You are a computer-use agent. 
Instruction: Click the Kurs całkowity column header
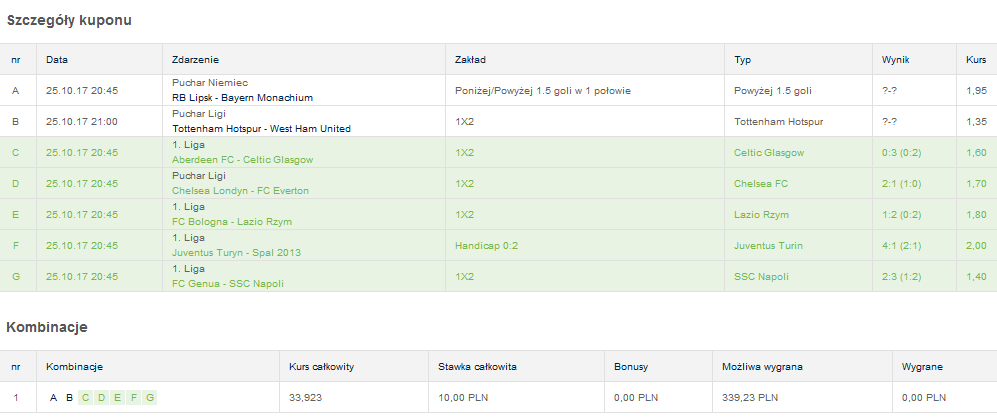[x=319, y=367]
